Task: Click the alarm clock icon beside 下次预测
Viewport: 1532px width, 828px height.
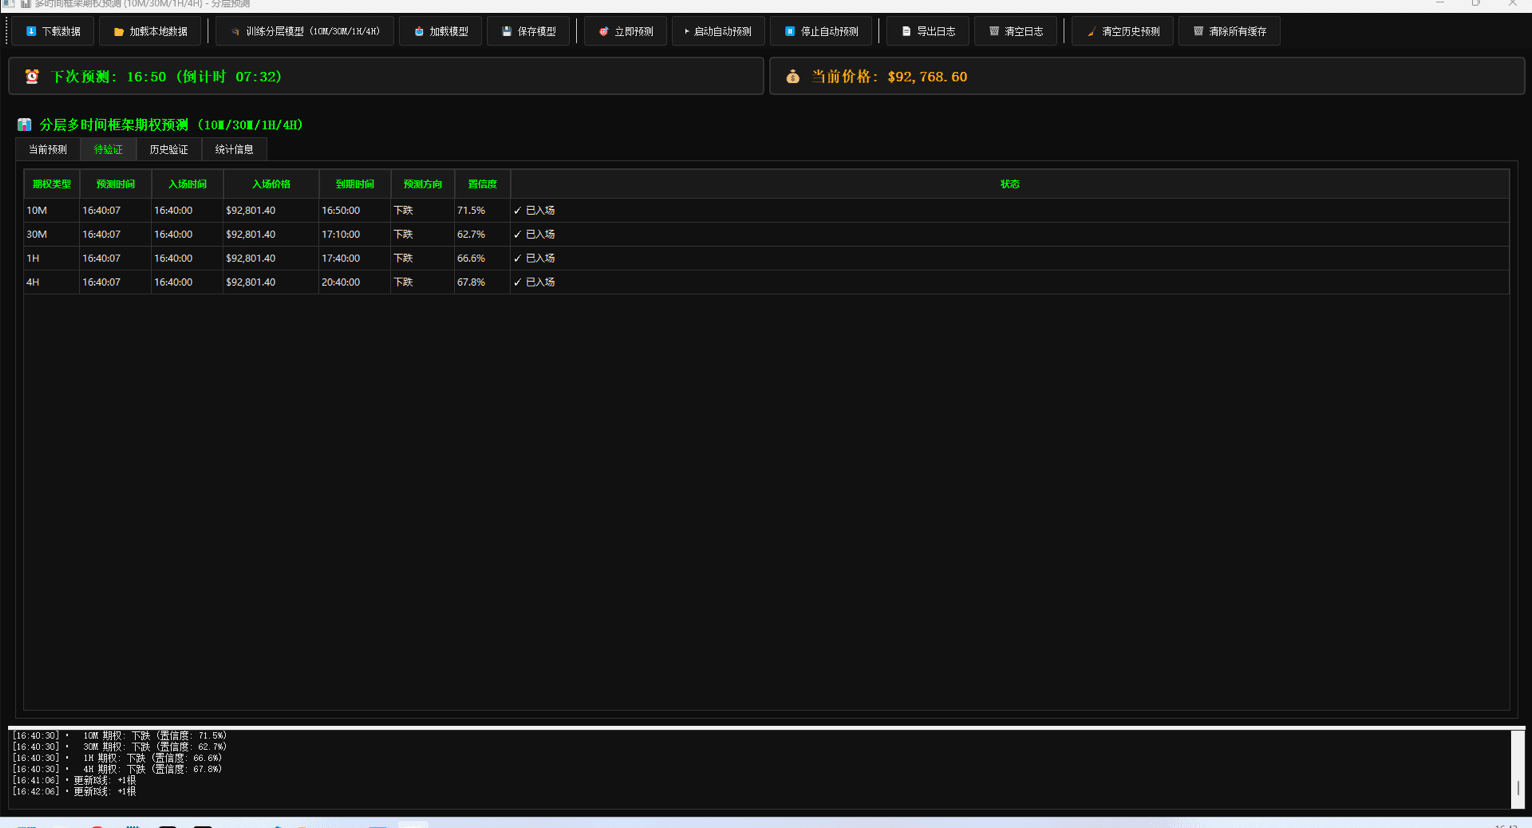Action: coord(32,76)
